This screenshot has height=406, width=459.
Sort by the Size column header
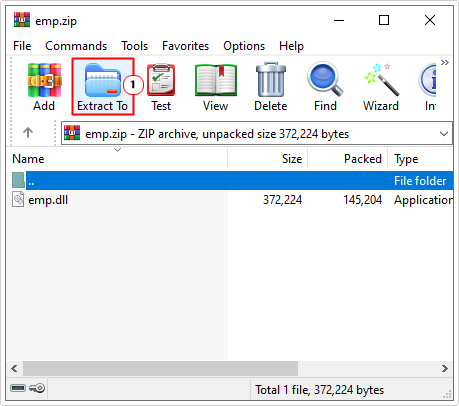coord(268,159)
